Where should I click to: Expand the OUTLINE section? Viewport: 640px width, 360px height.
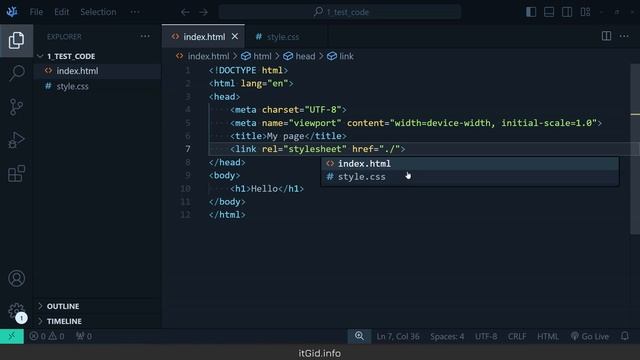[x=63, y=306]
